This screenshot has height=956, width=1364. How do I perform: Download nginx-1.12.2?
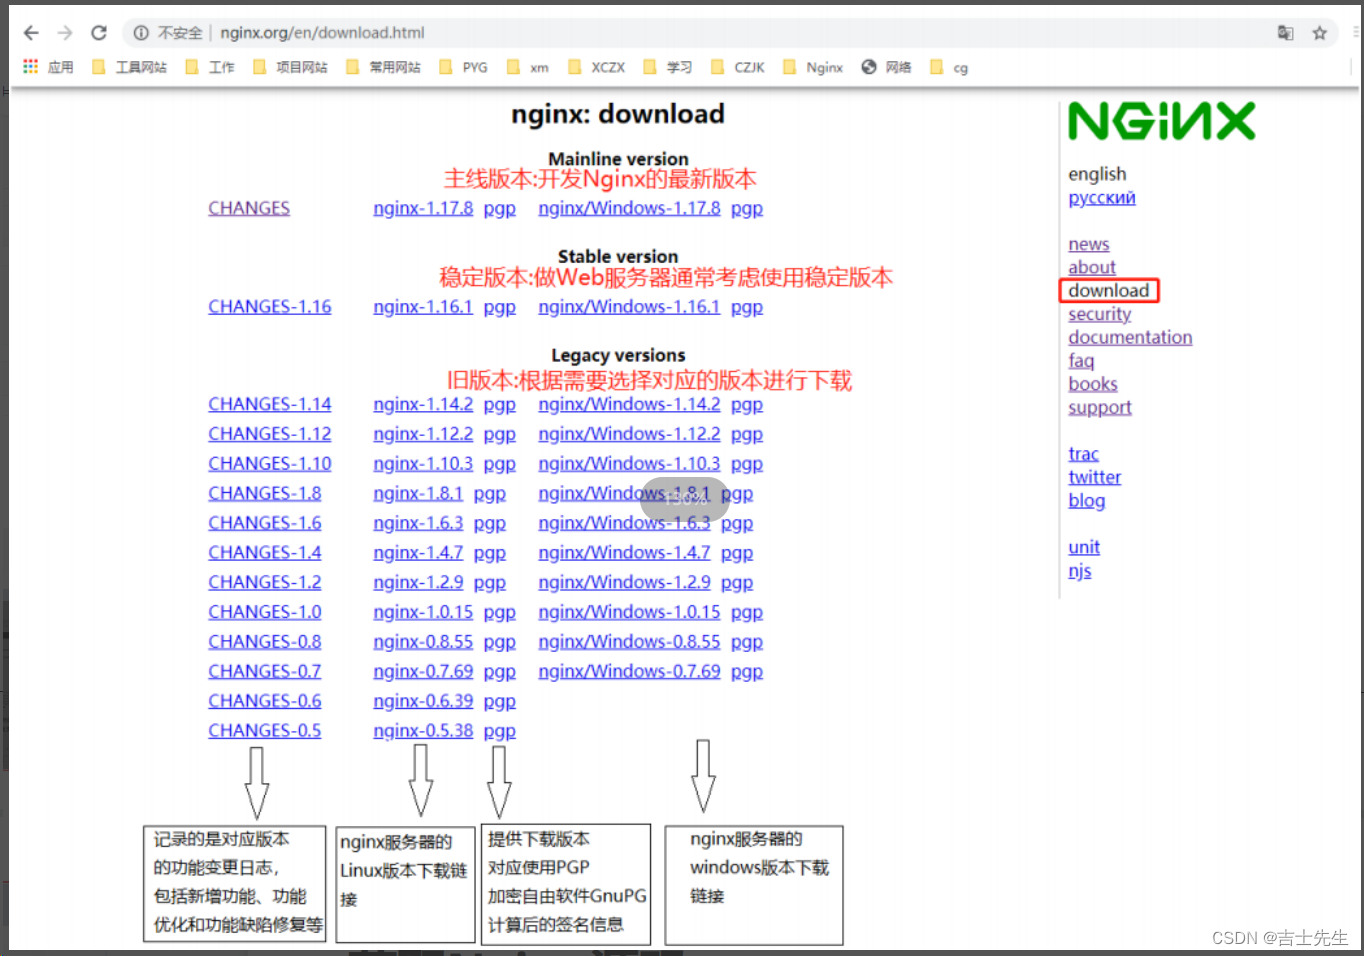coord(423,434)
